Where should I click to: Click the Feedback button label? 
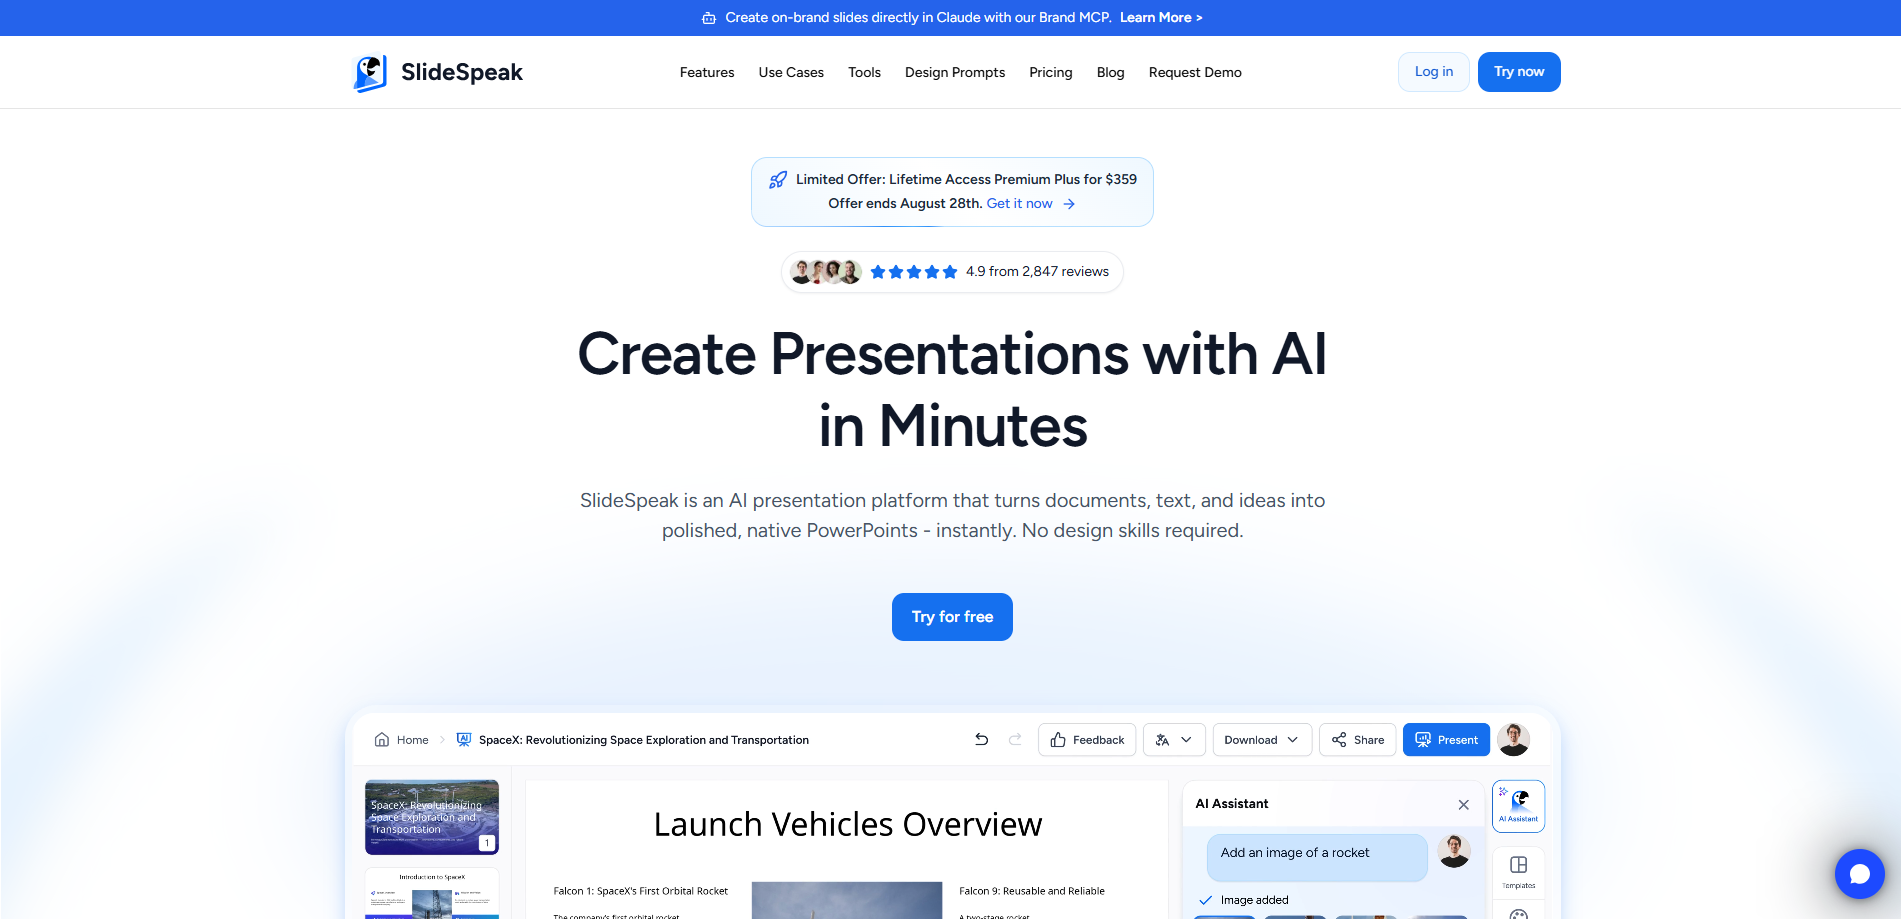click(x=1098, y=740)
